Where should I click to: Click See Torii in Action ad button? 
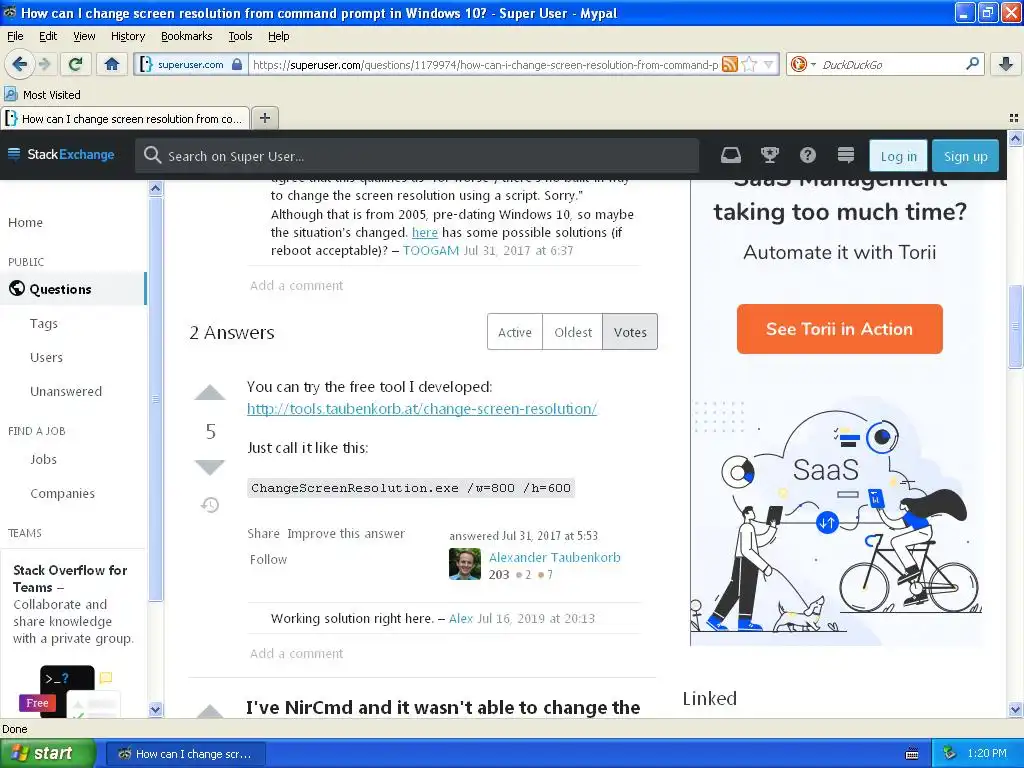click(x=840, y=329)
